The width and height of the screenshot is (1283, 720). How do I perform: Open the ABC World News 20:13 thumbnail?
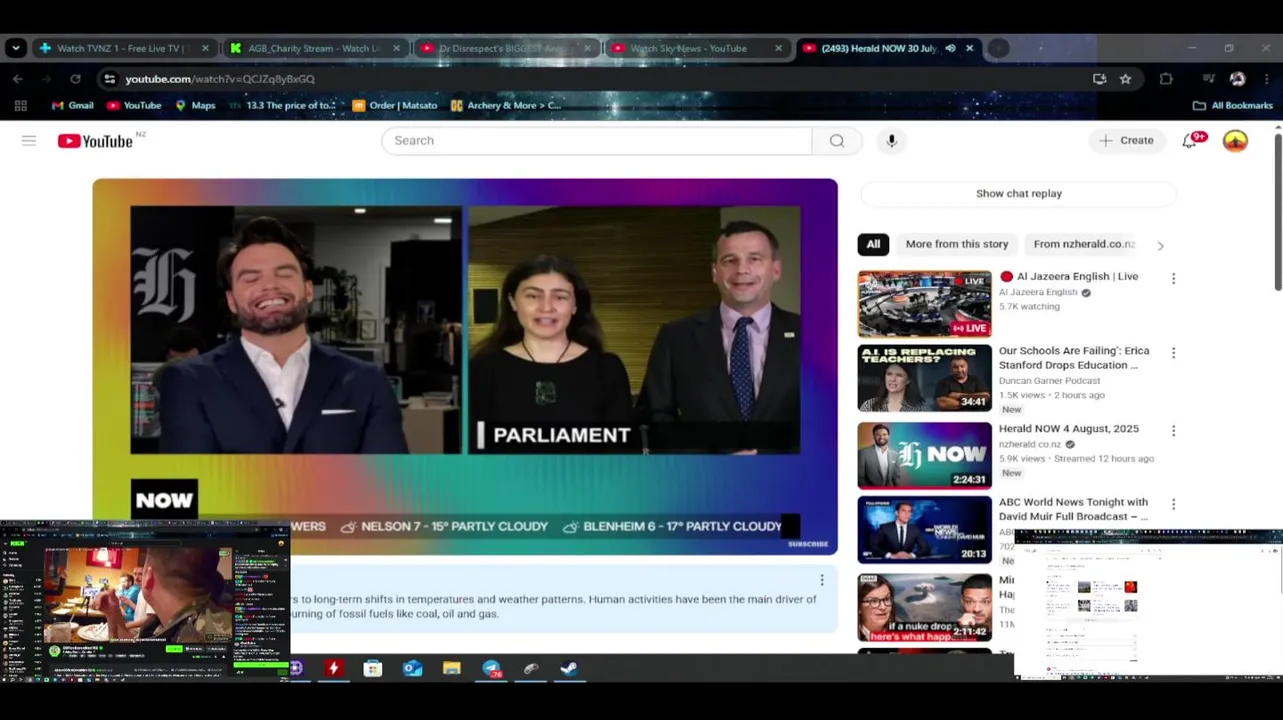tap(924, 529)
